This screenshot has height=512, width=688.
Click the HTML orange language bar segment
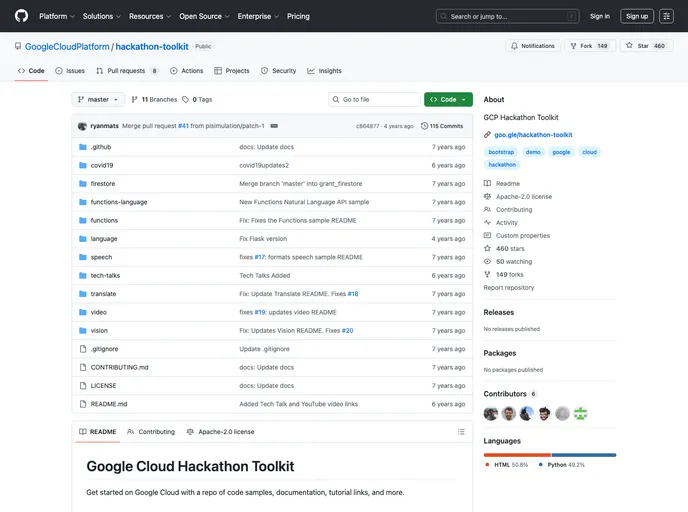click(x=517, y=455)
